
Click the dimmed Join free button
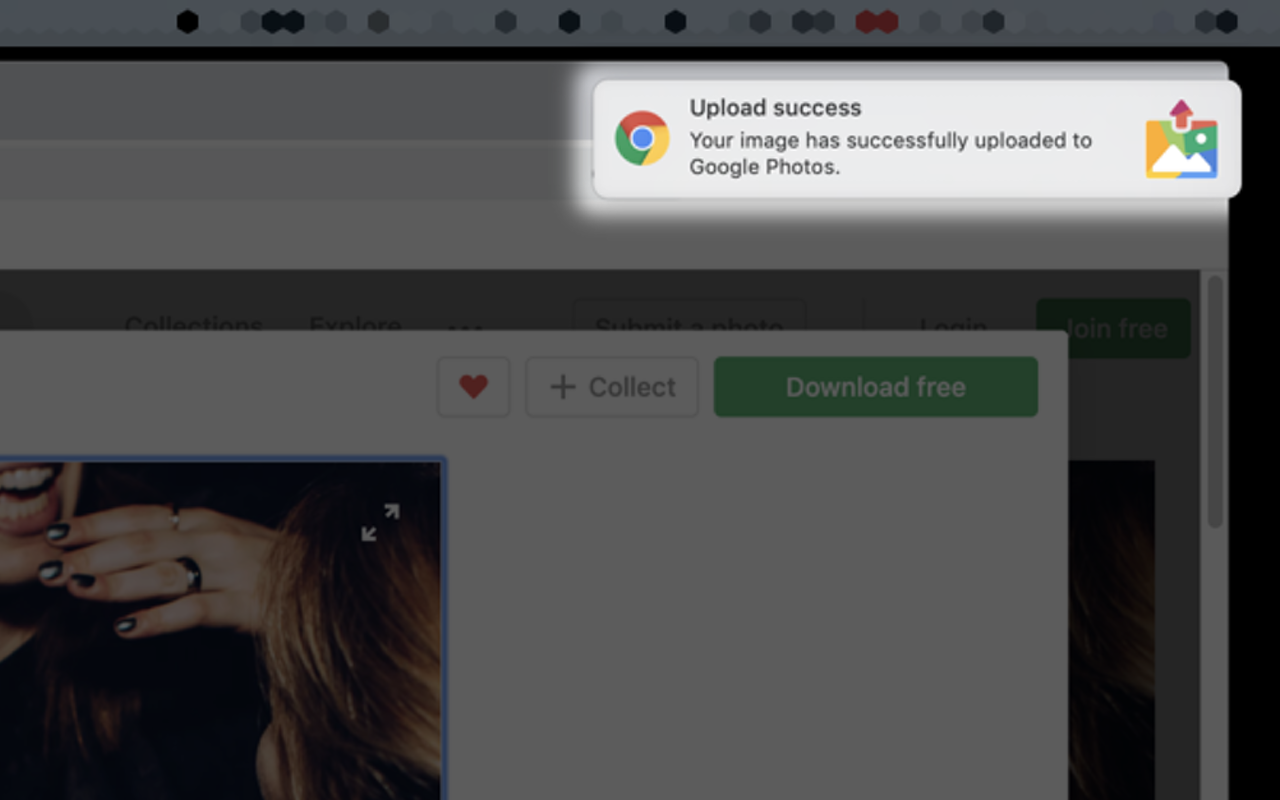click(x=1113, y=328)
